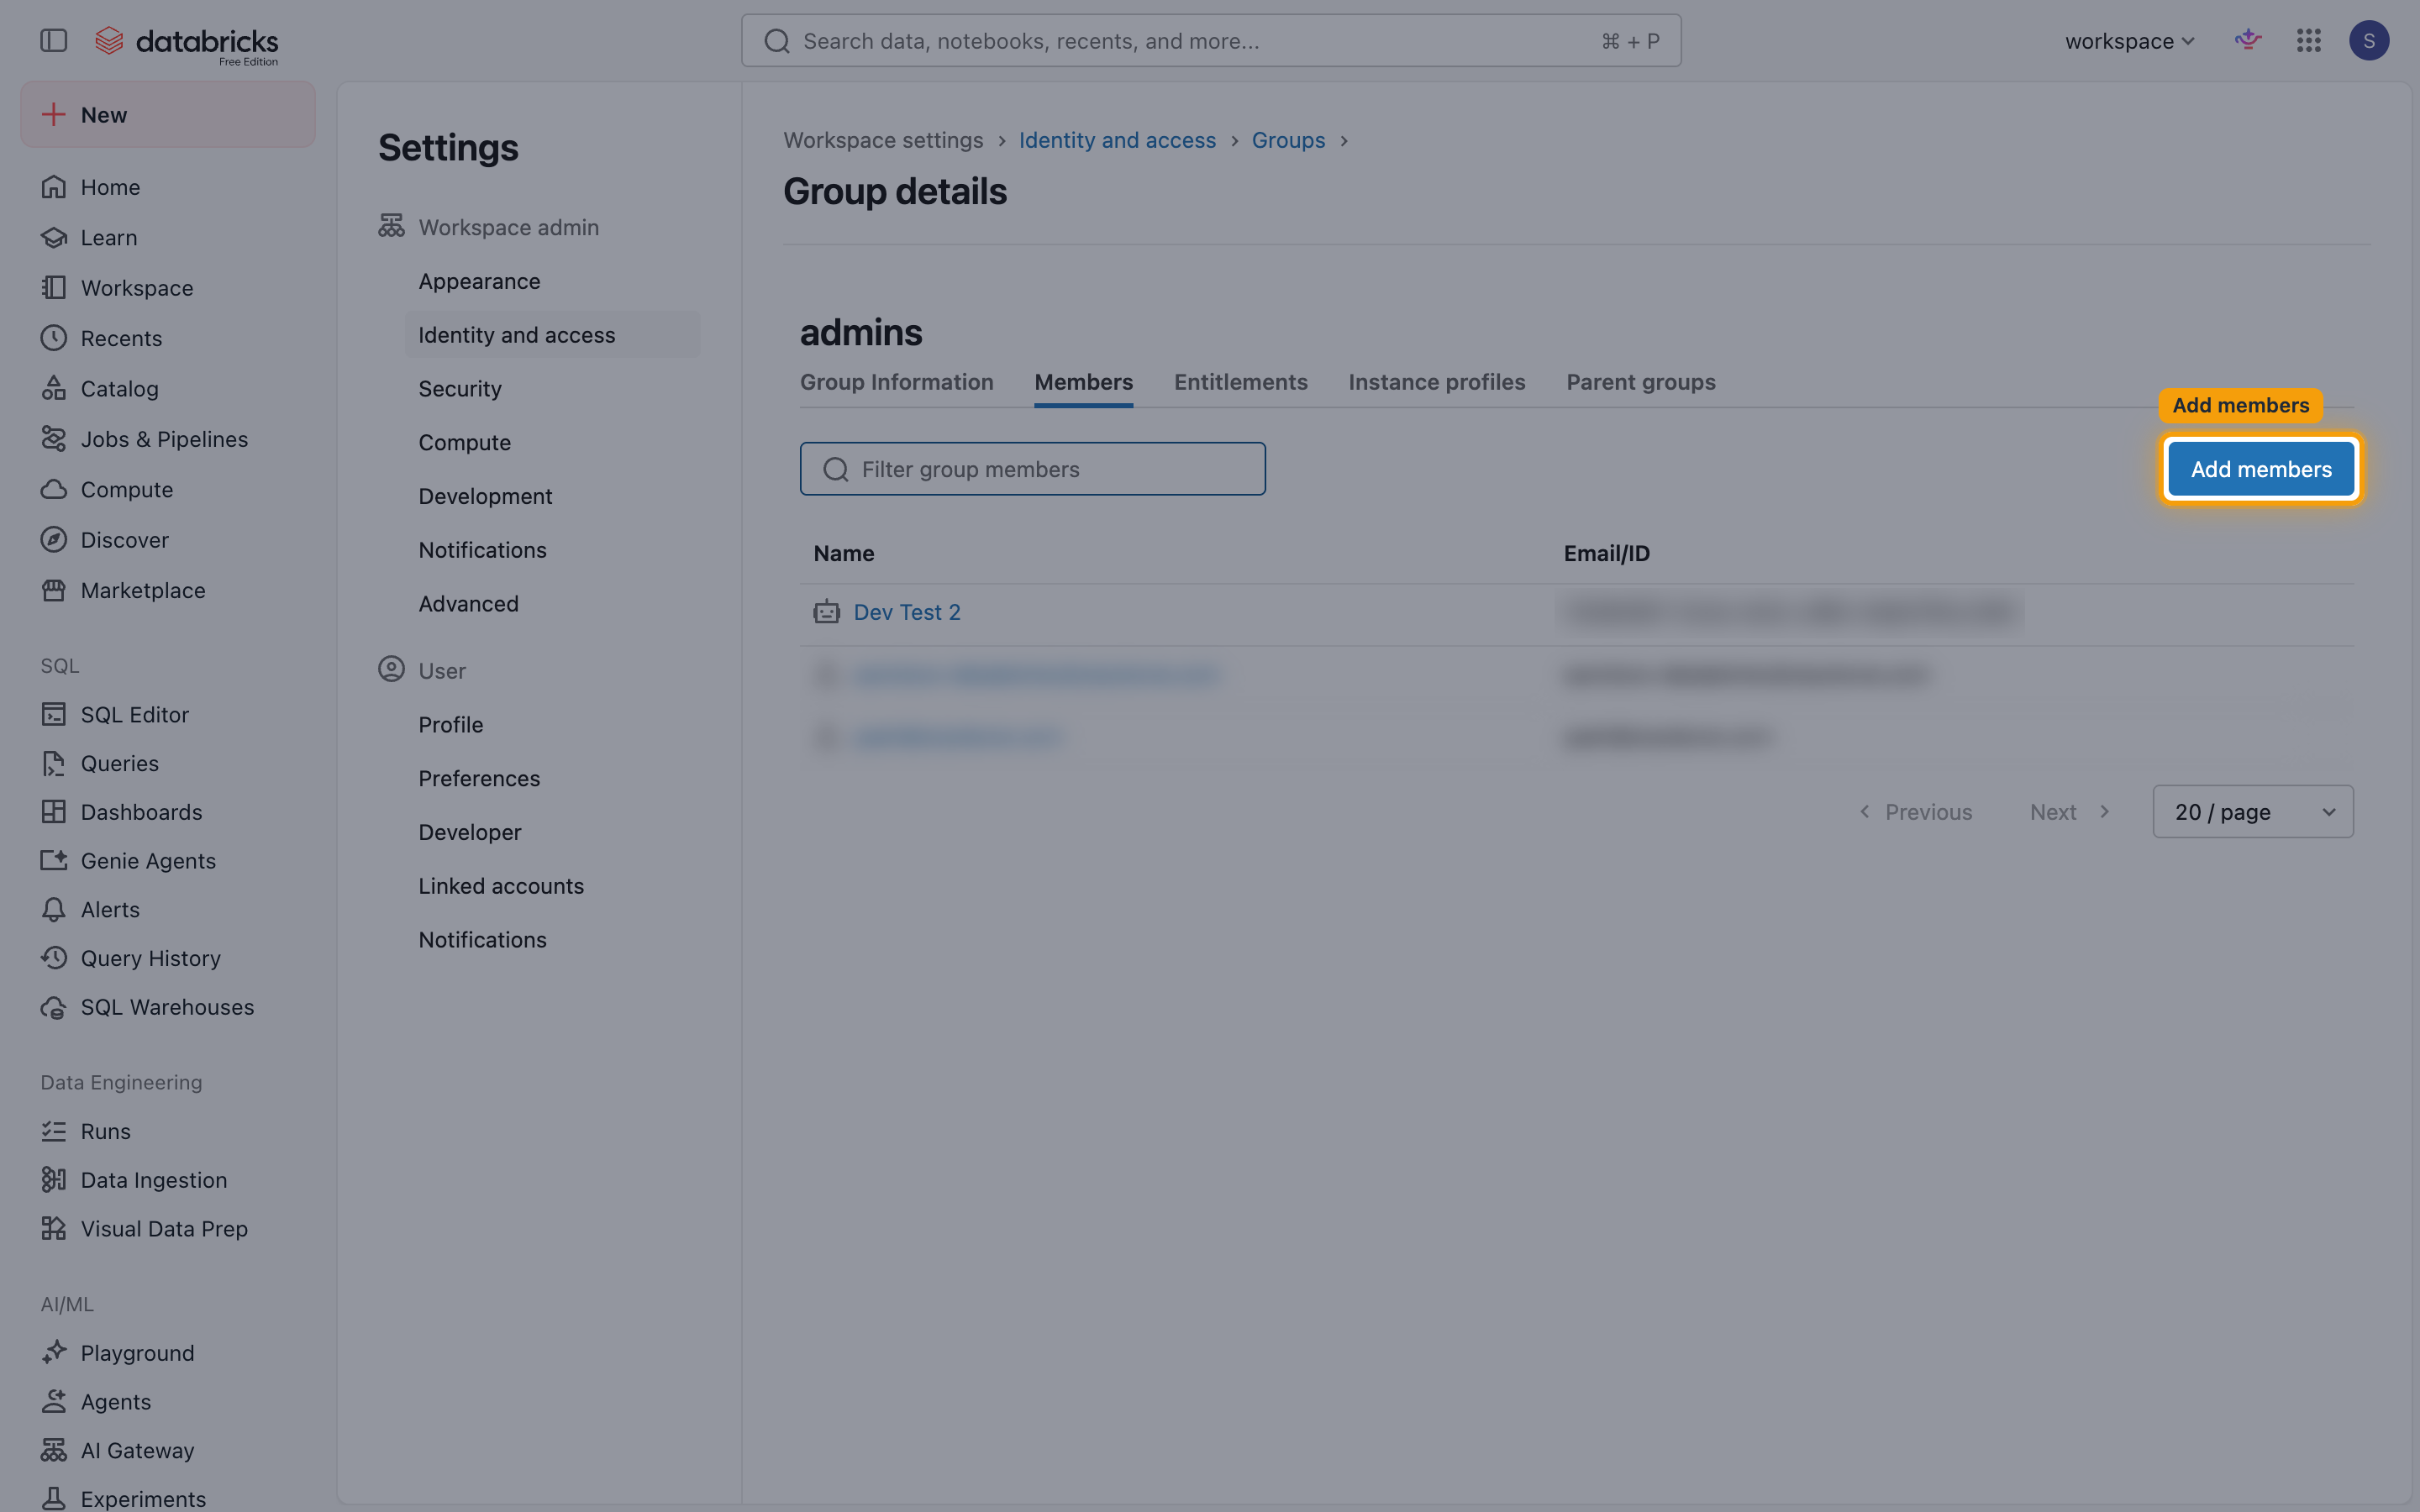Click the Marketplace storefront icon
Viewport: 2420px width, 1512px height.
click(54, 591)
